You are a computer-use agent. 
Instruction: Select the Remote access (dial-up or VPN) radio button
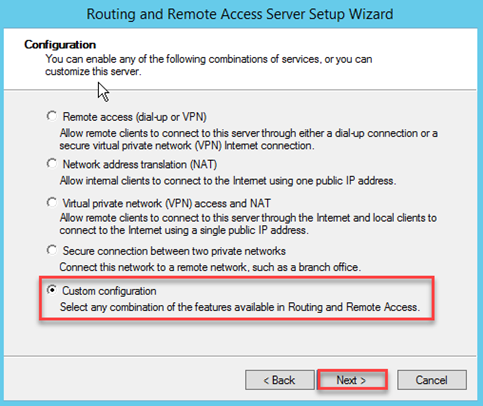[52, 116]
